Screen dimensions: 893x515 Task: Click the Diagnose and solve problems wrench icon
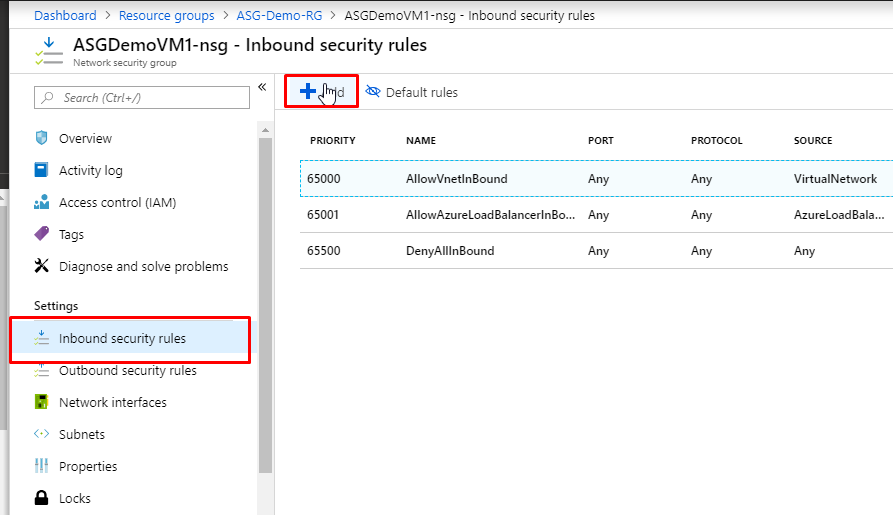pyautogui.click(x=41, y=266)
